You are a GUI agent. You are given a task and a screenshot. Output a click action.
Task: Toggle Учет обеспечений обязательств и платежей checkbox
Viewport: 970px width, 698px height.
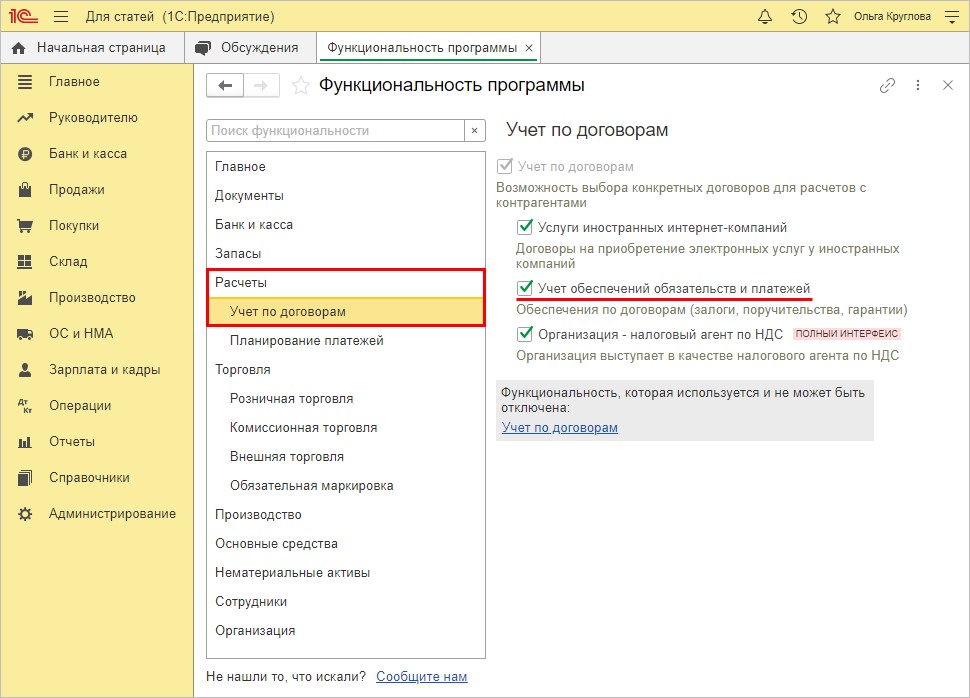[x=525, y=288]
